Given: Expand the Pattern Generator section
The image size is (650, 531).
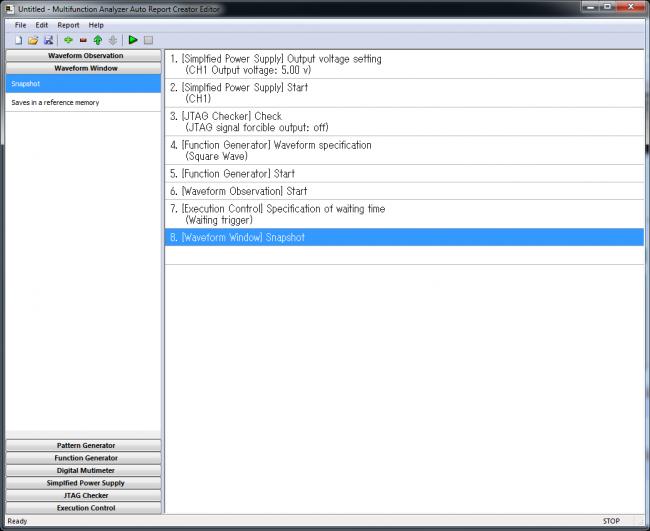Looking at the screenshot, I should tap(84, 445).
